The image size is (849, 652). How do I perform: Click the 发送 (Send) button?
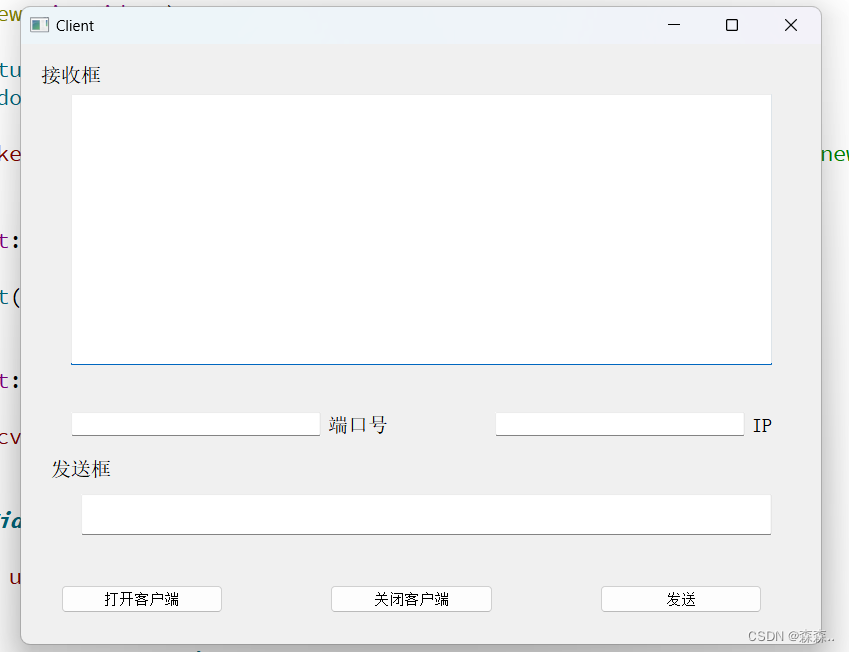[x=680, y=598]
